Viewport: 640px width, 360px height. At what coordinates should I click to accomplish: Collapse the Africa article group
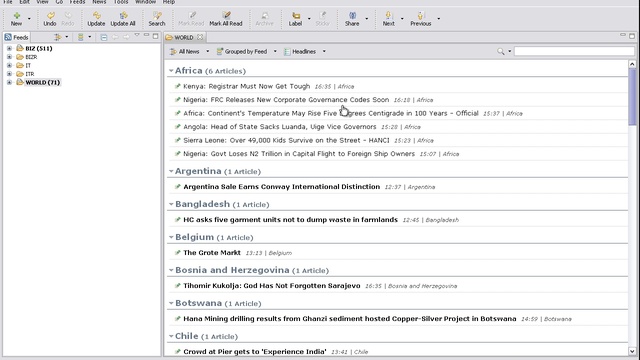pyautogui.click(x=171, y=71)
